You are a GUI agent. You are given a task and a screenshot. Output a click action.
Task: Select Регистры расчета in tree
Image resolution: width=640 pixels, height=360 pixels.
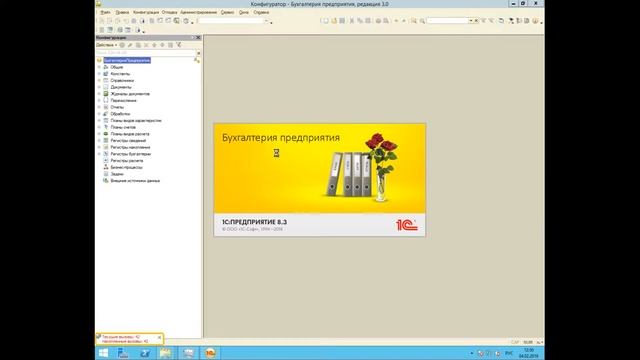coord(127,161)
